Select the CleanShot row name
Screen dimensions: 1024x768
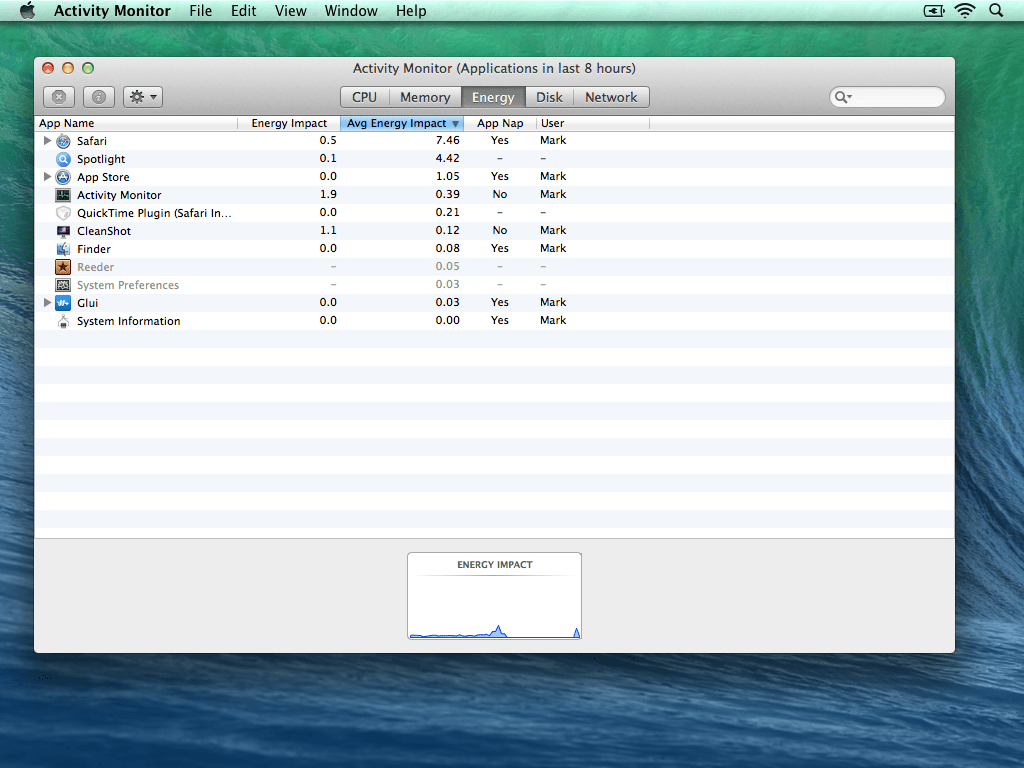click(104, 231)
